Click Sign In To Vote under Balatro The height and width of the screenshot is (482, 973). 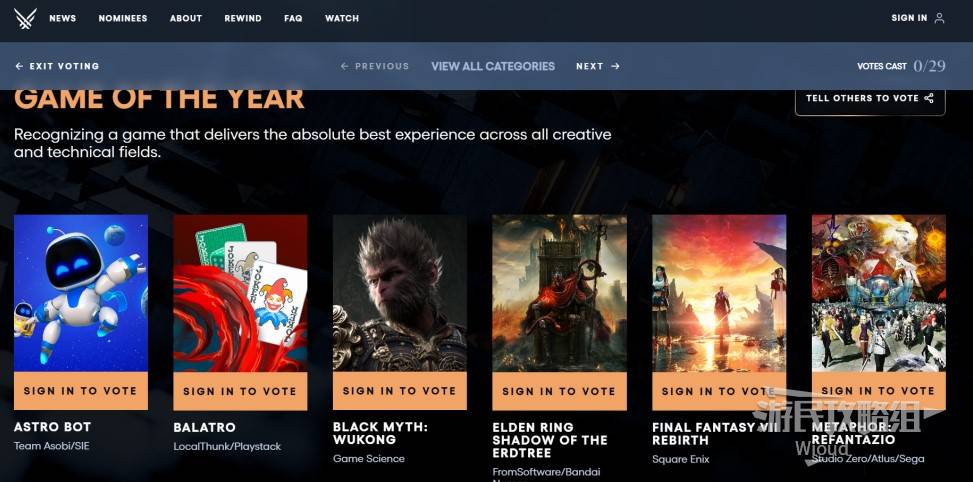[x=240, y=391]
